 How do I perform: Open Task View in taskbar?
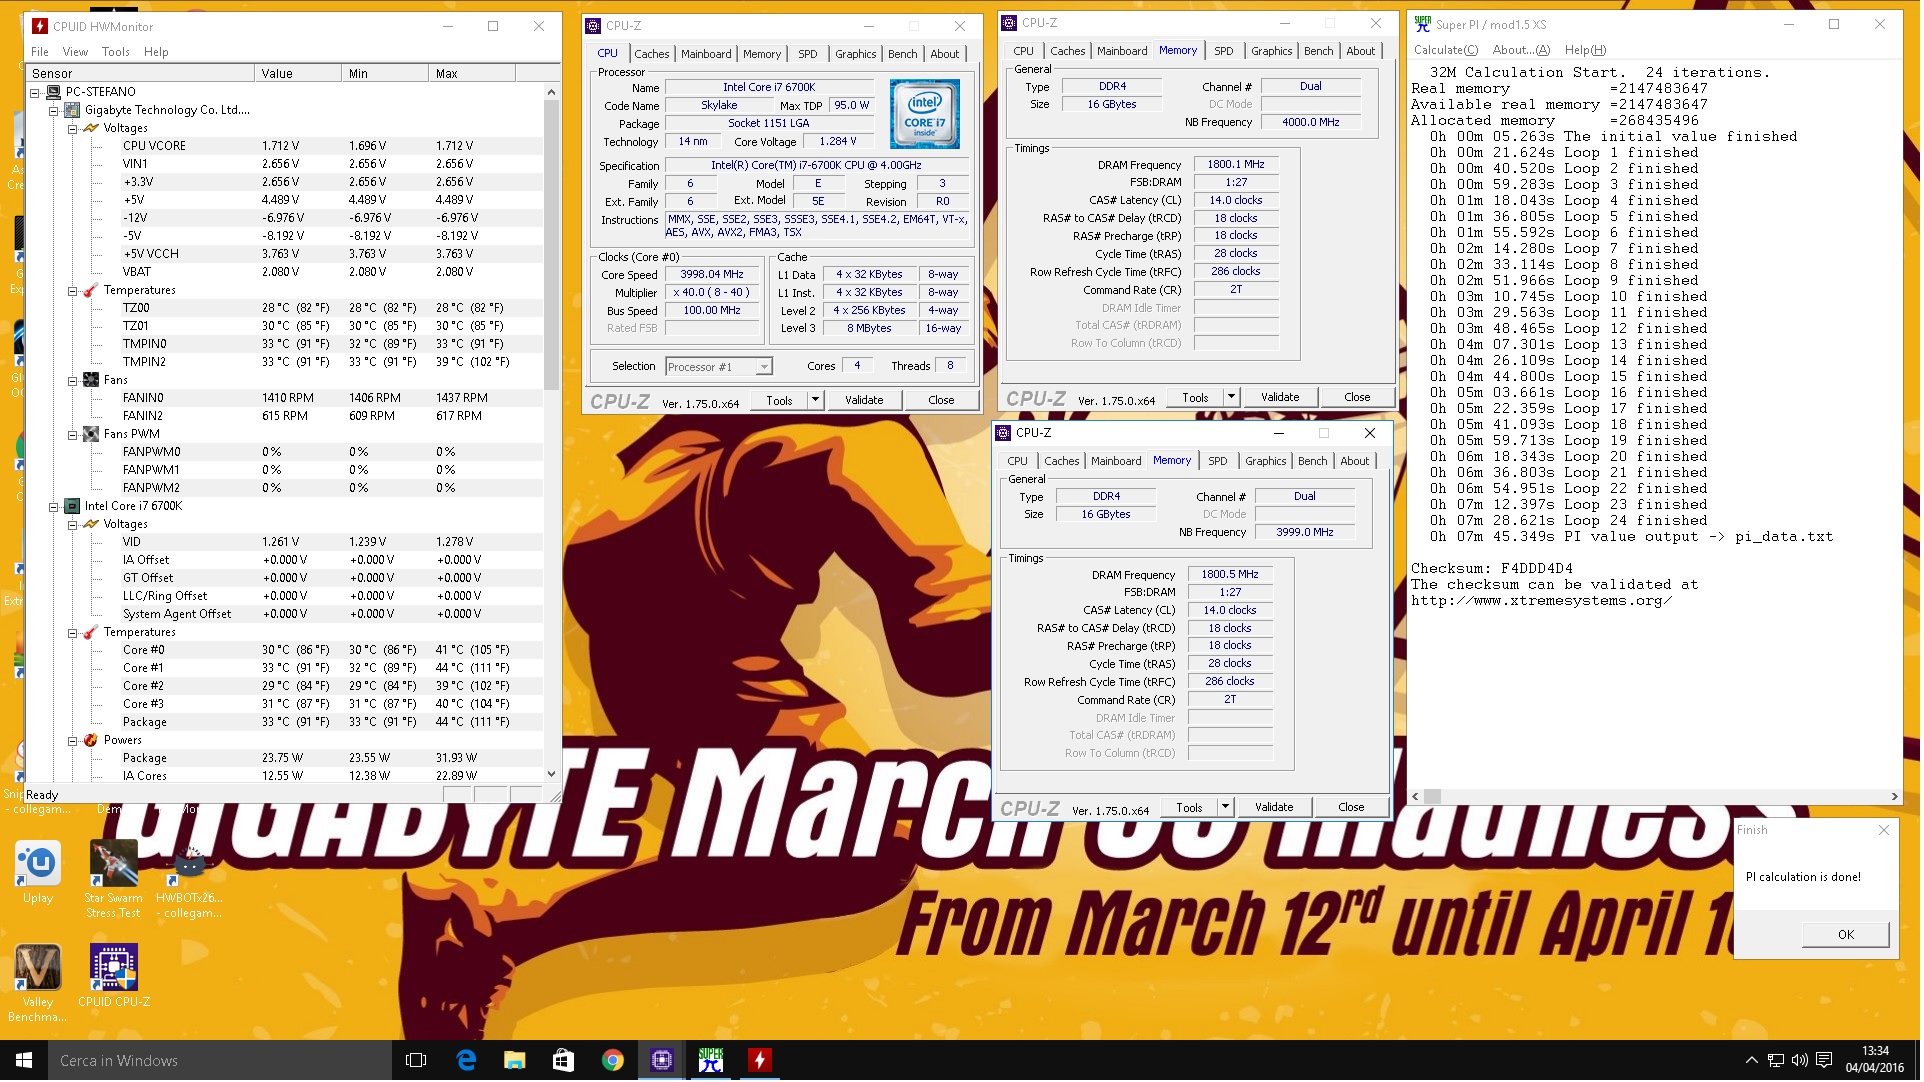tap(416, 1061)
